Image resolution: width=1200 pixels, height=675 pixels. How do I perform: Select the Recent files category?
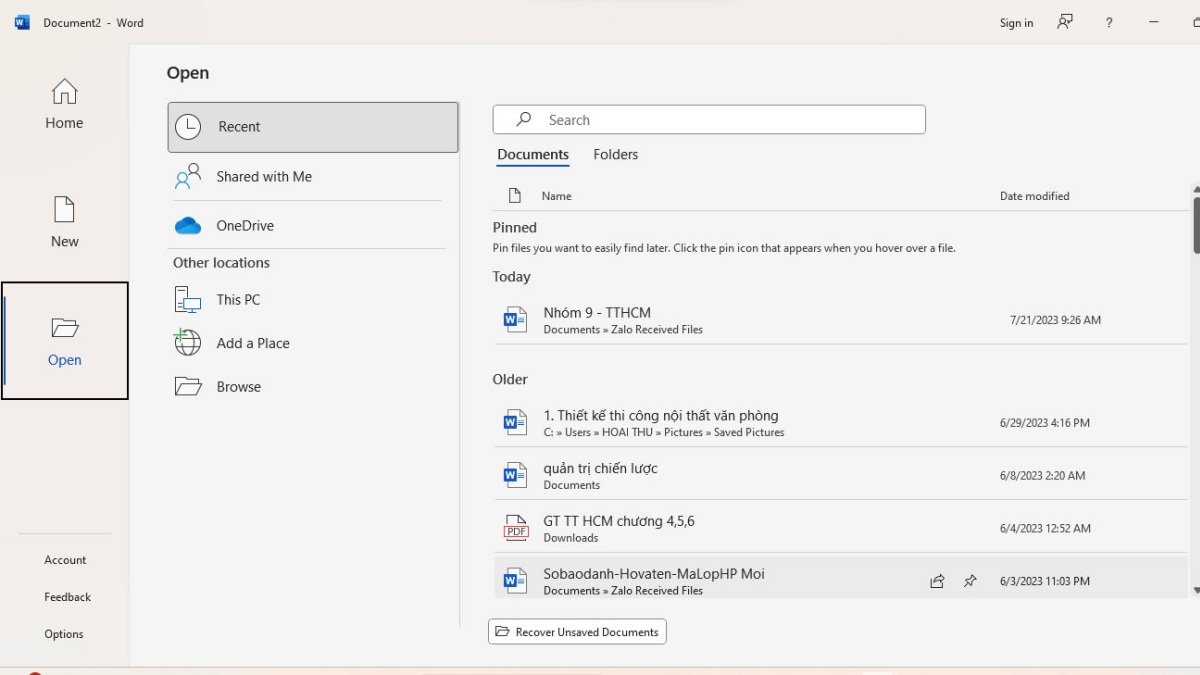(x=313, y=127)
